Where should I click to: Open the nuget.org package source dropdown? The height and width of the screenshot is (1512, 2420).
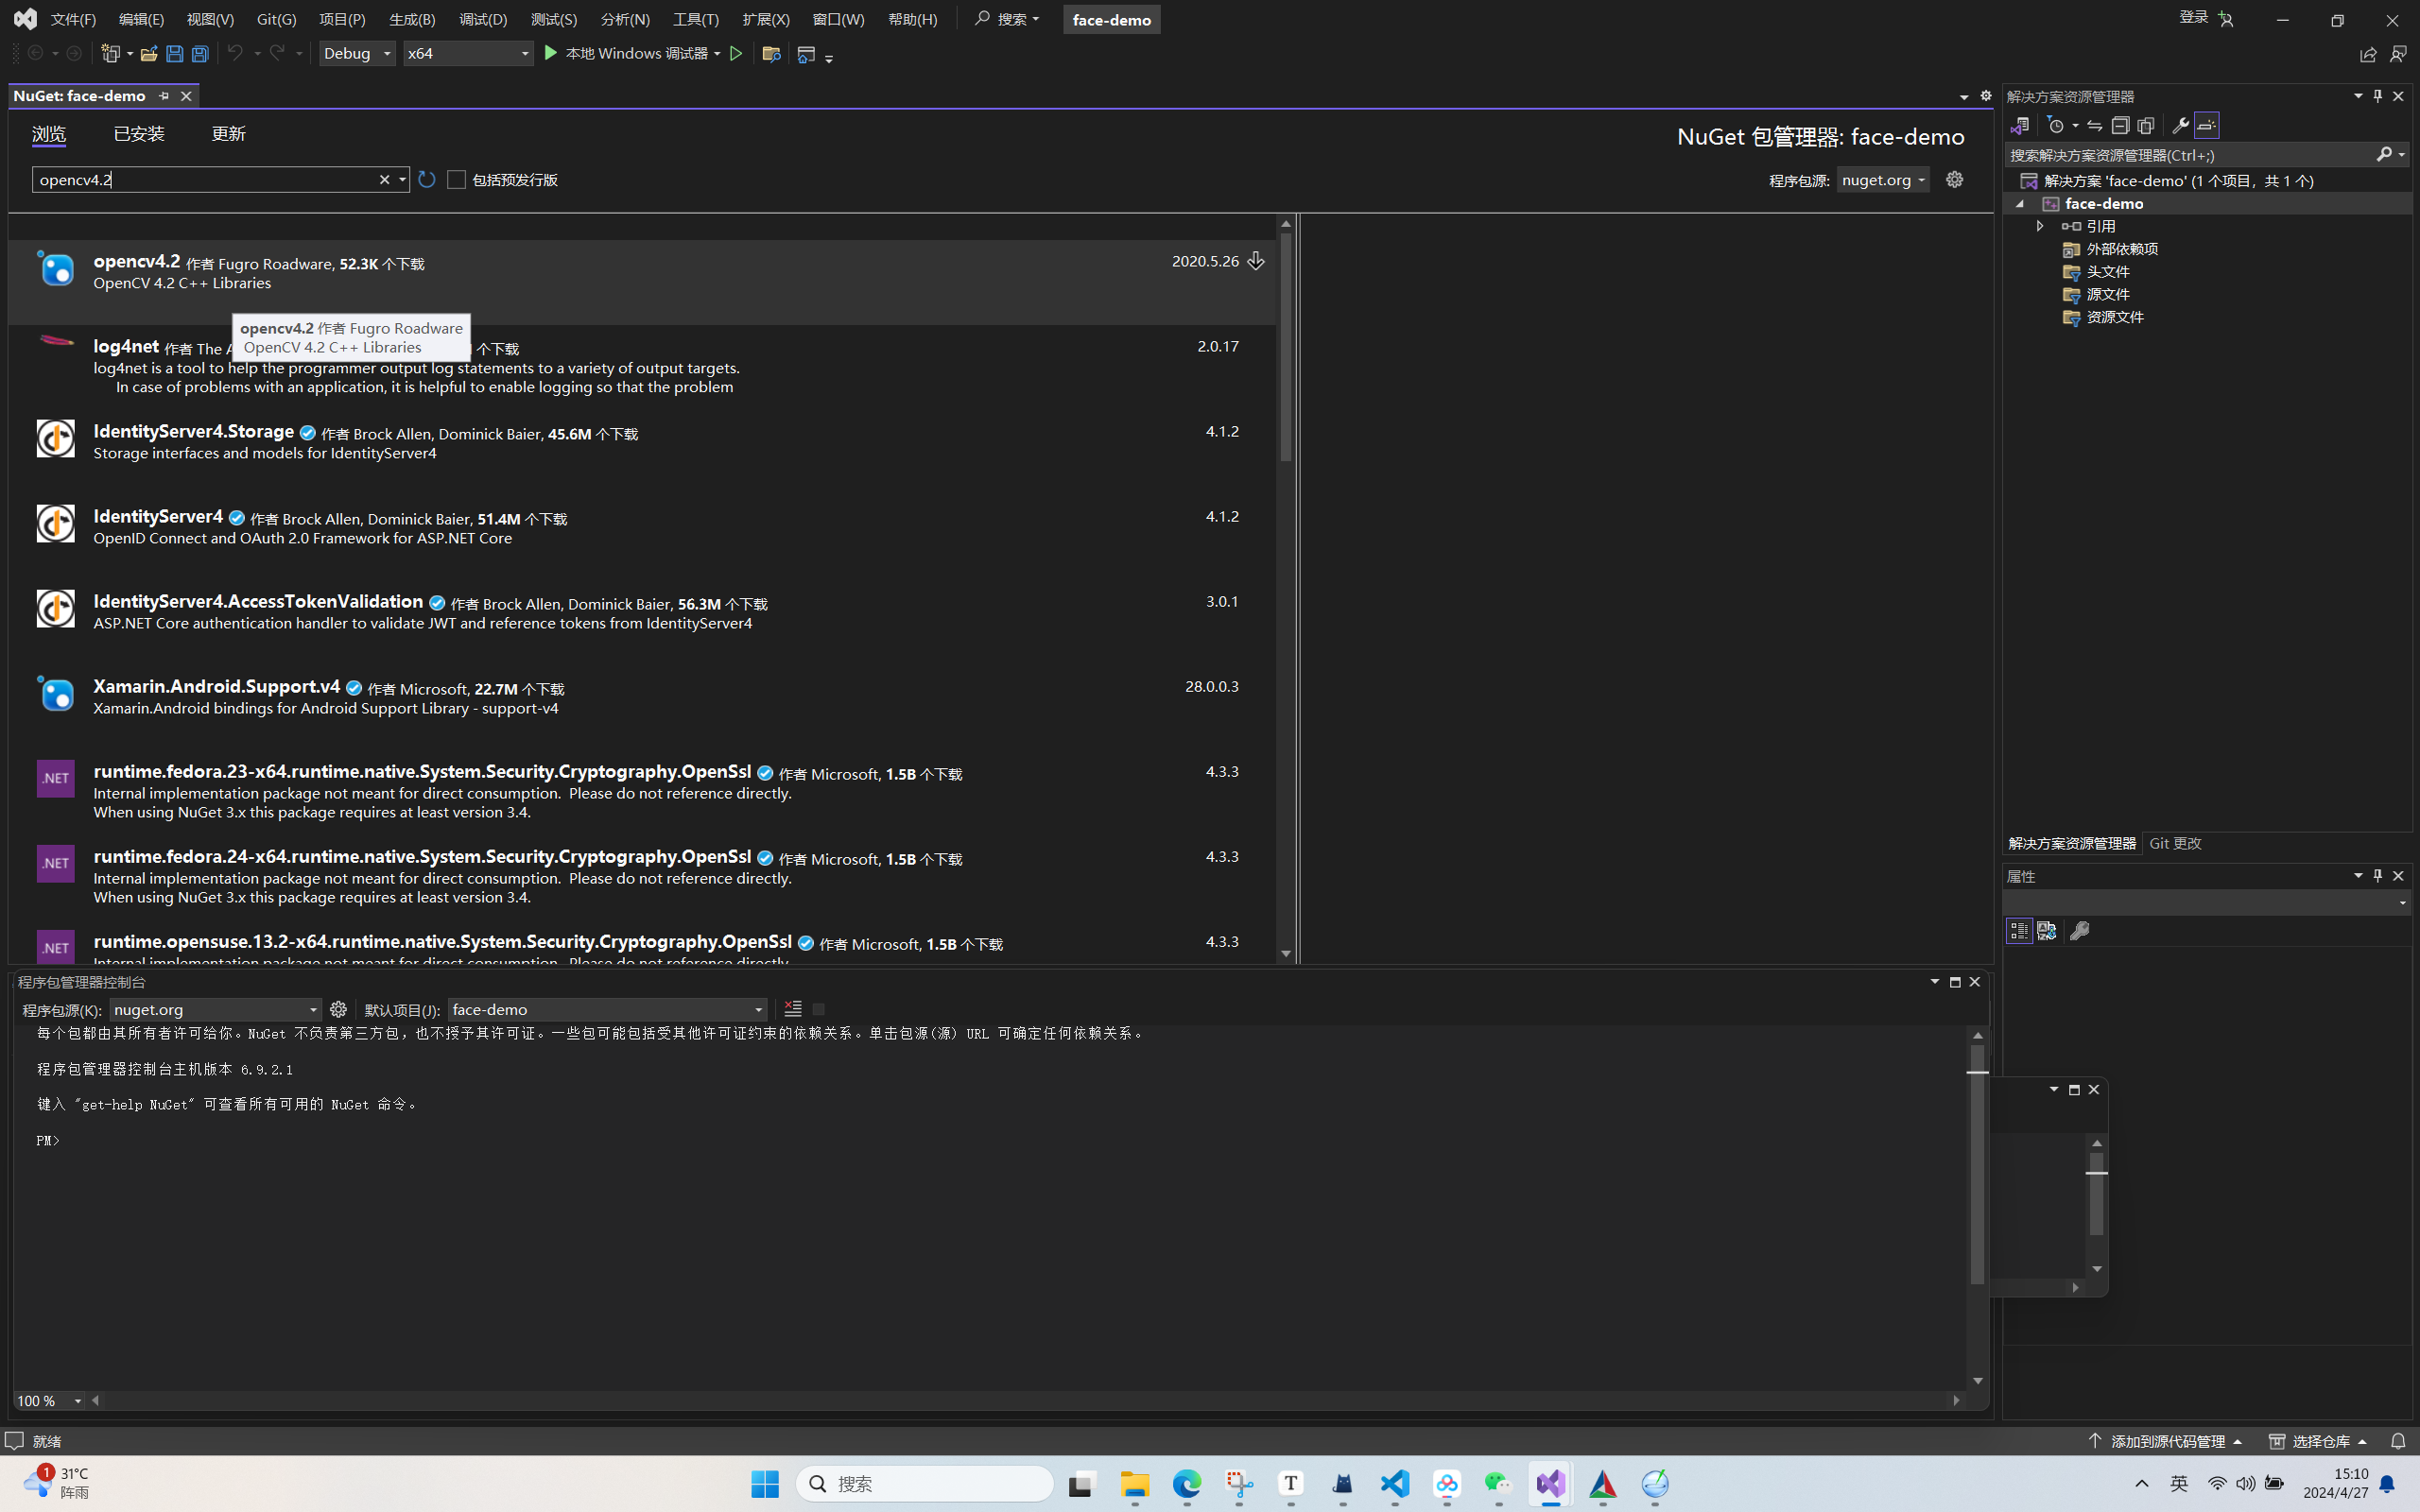coord(1883,180)
